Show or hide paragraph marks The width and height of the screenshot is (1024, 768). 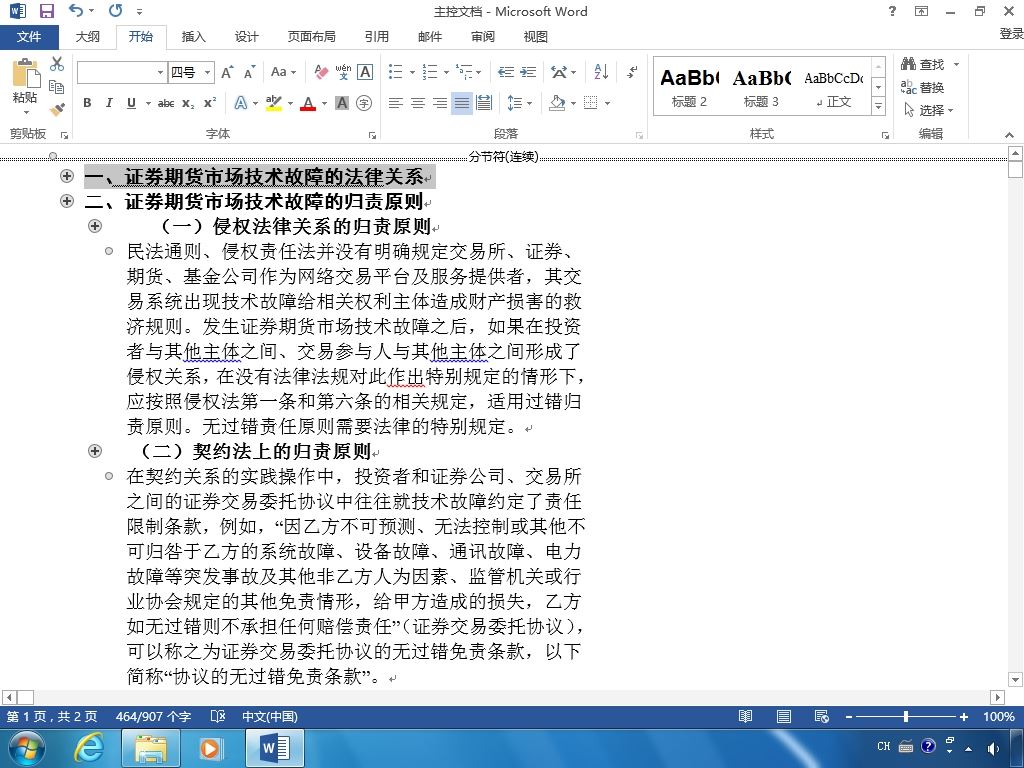[x=632, y=72]
